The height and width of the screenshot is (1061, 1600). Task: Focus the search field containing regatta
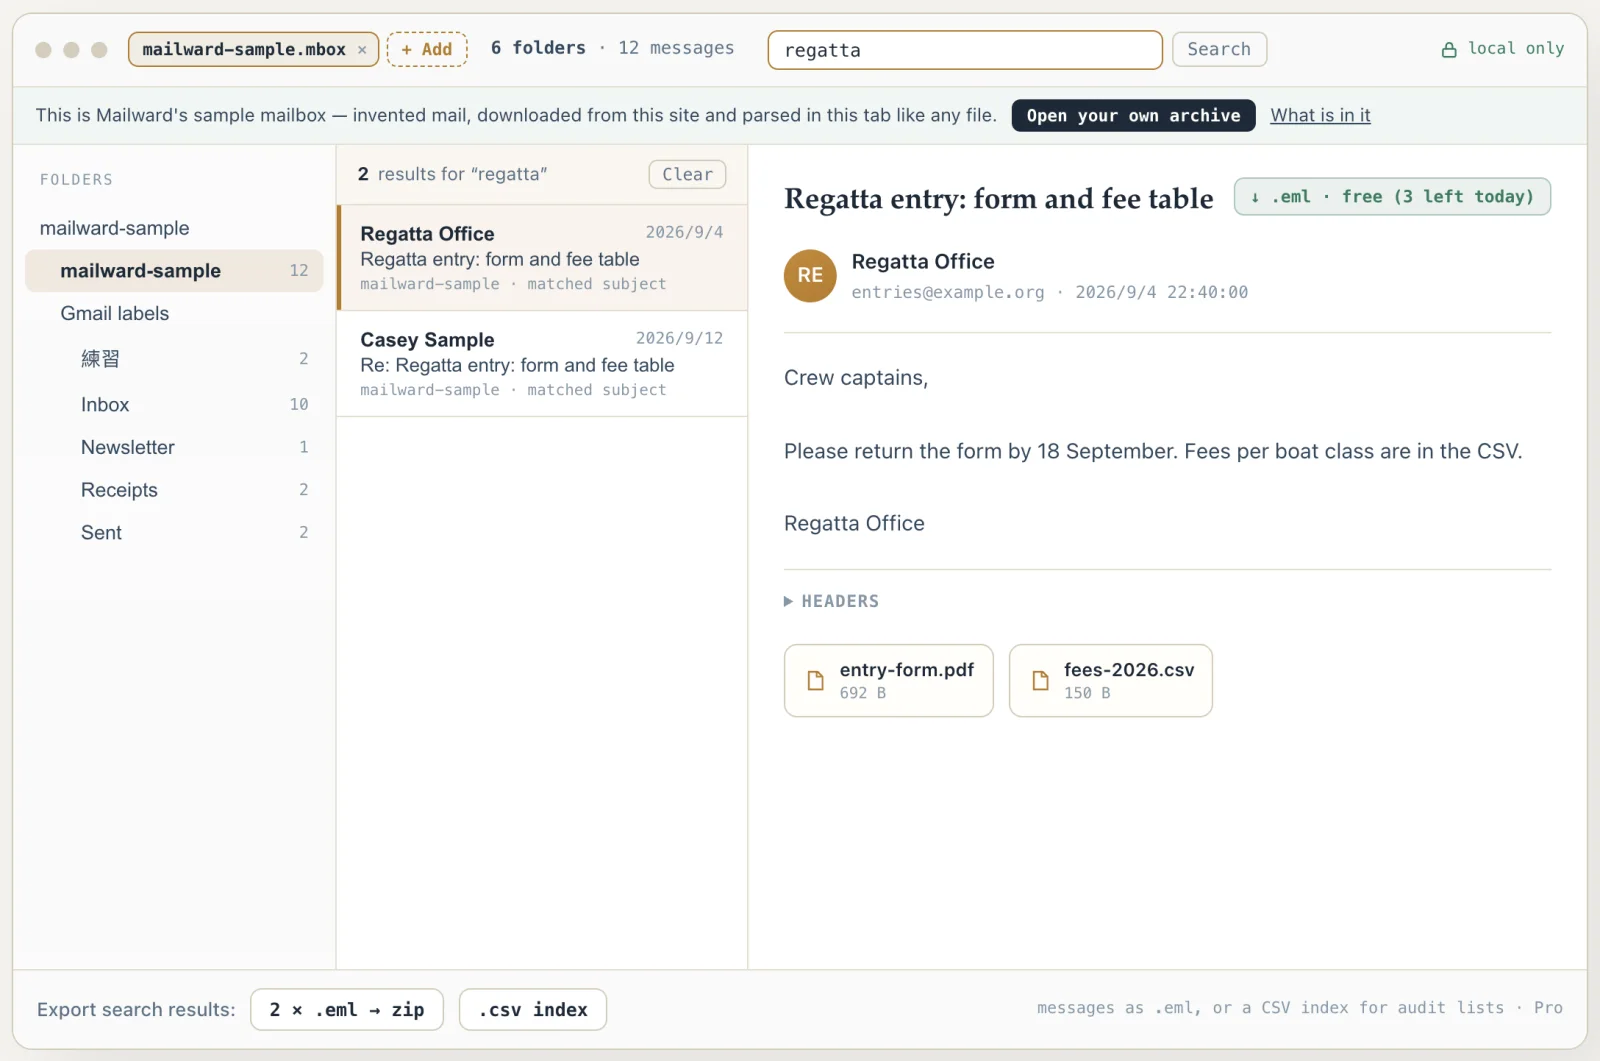(964, 50)
